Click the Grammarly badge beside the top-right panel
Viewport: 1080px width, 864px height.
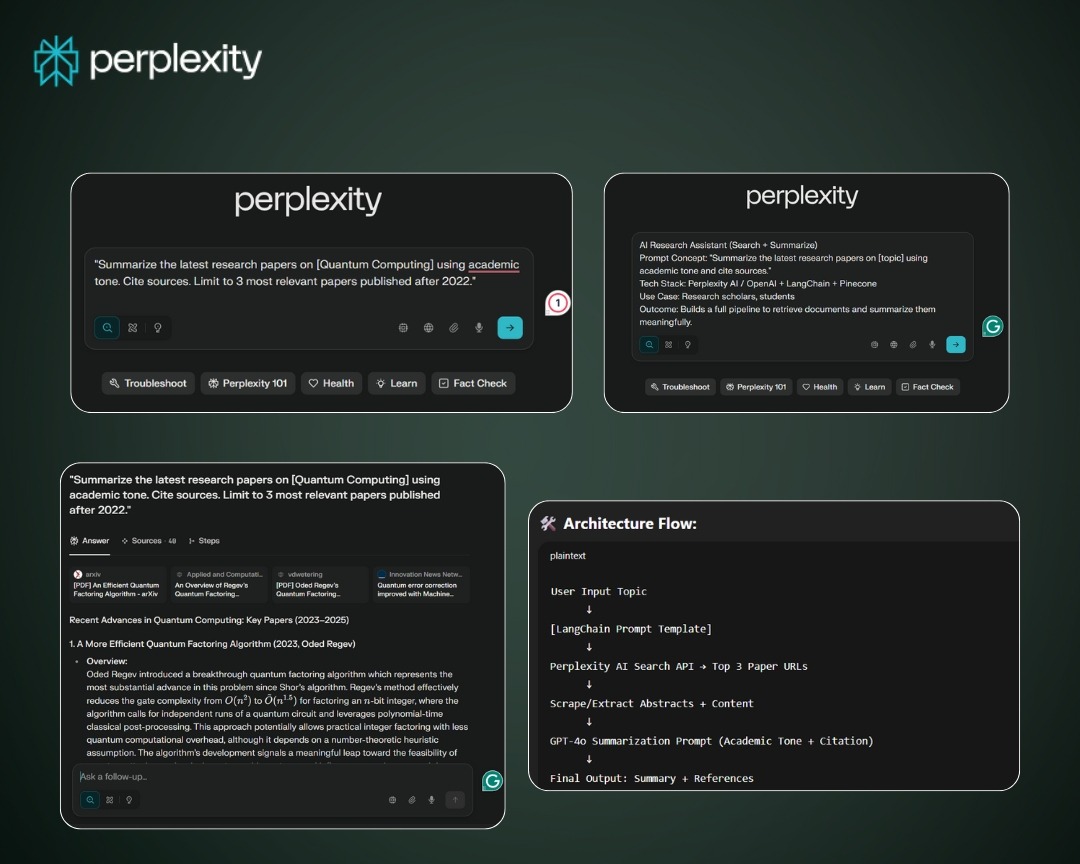992,326
